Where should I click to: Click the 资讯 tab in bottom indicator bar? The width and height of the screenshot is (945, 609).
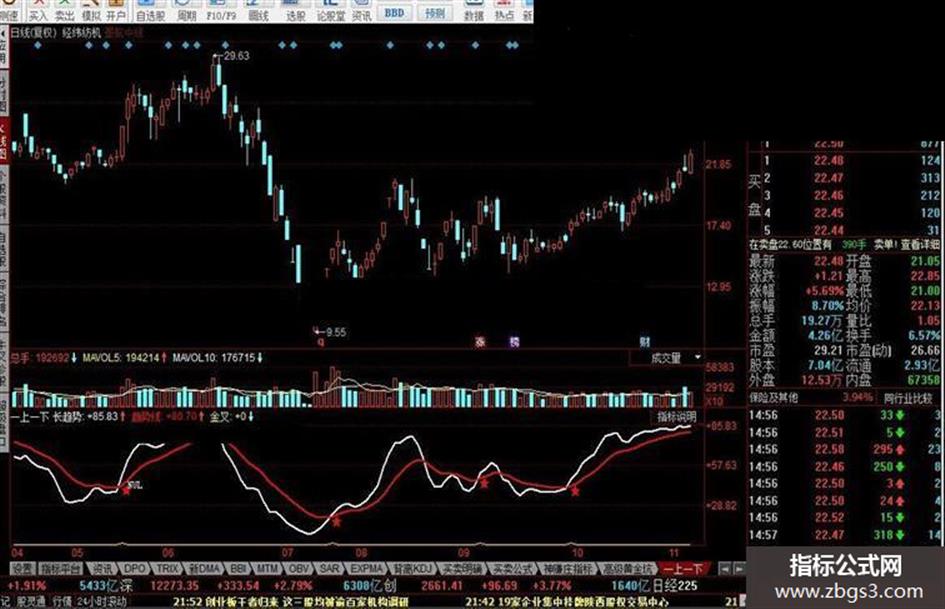click(101, 569)
